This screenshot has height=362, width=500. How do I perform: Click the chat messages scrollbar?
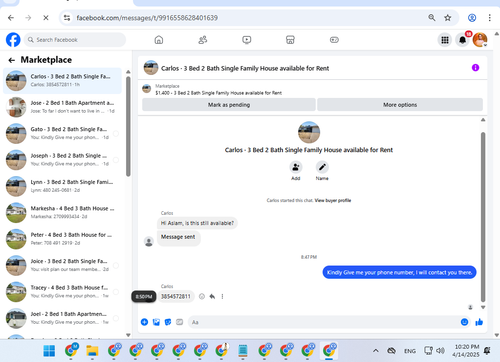click(483, 217)
